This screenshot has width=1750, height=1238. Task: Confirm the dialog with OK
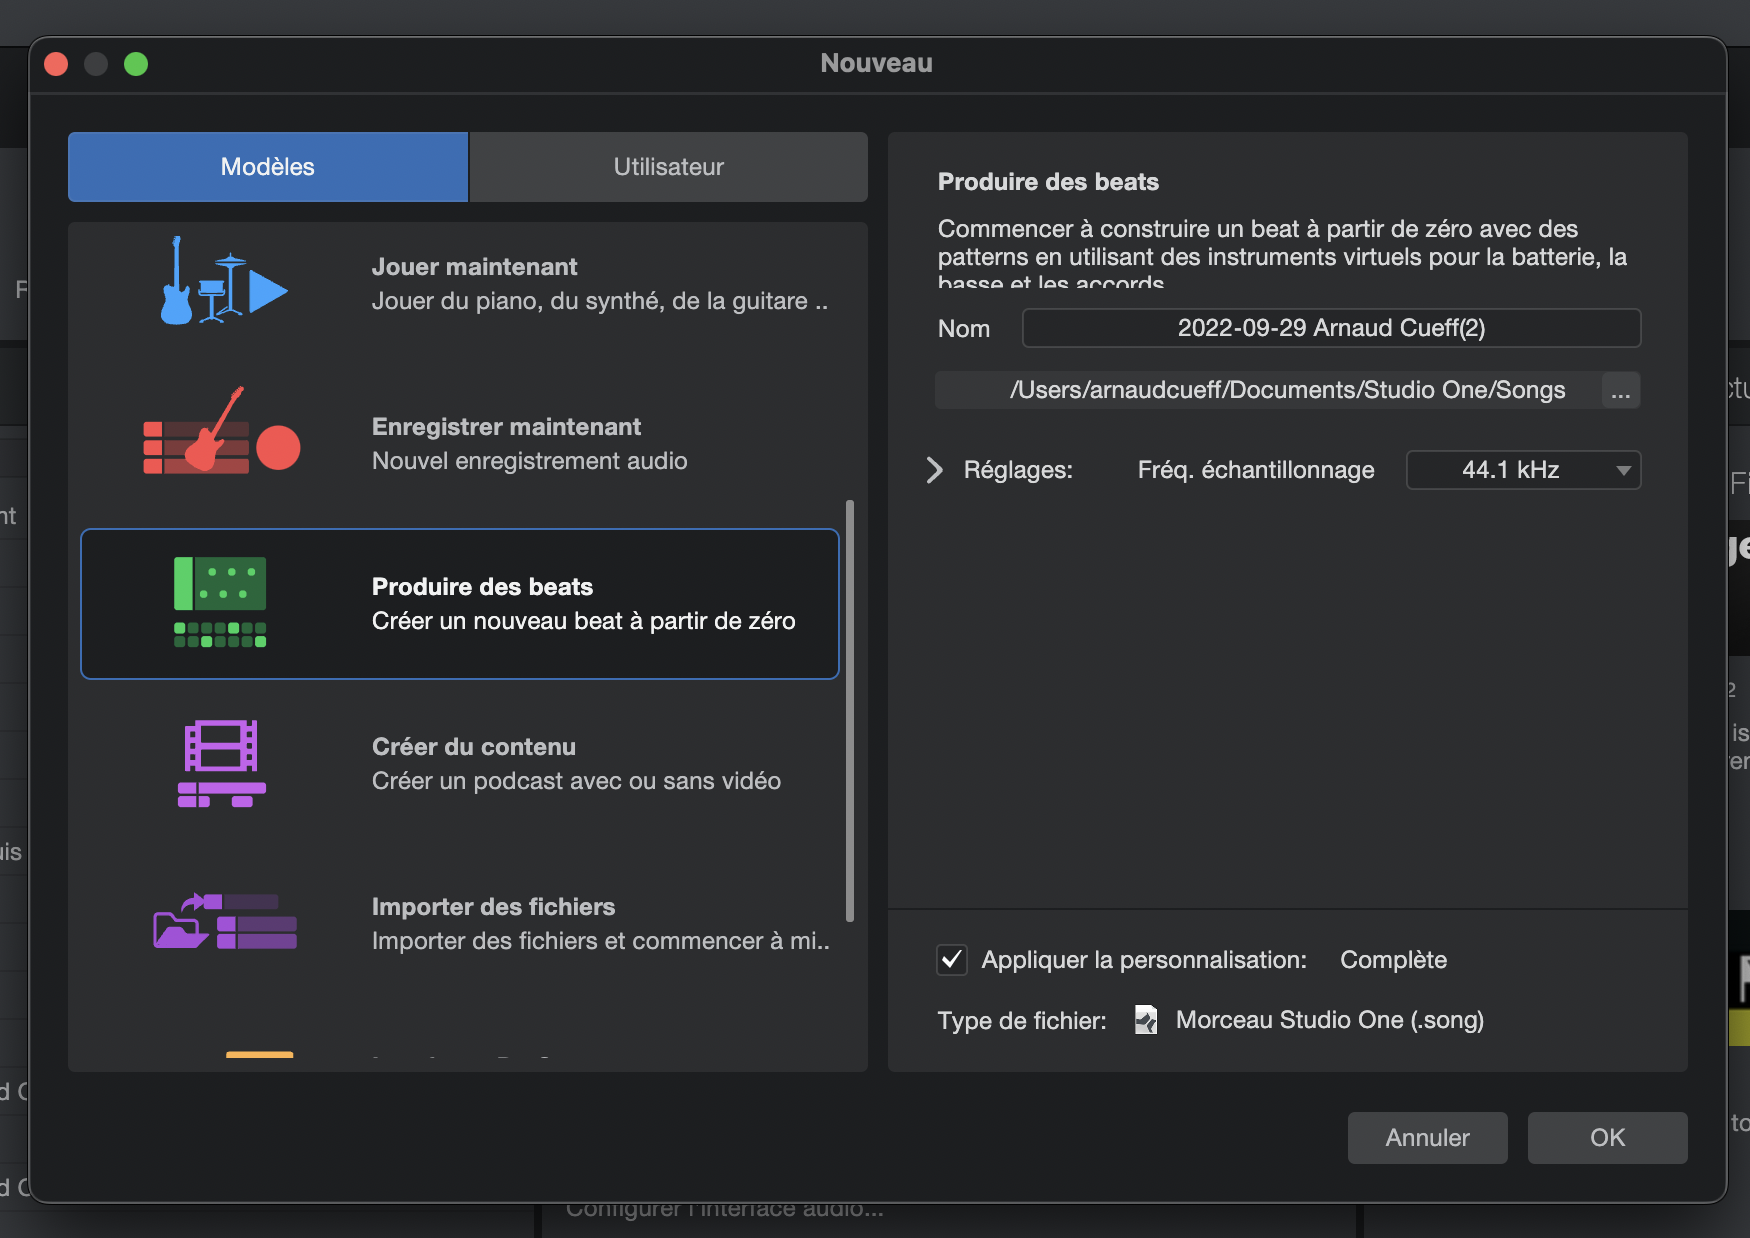(x=1607, y=1138)
